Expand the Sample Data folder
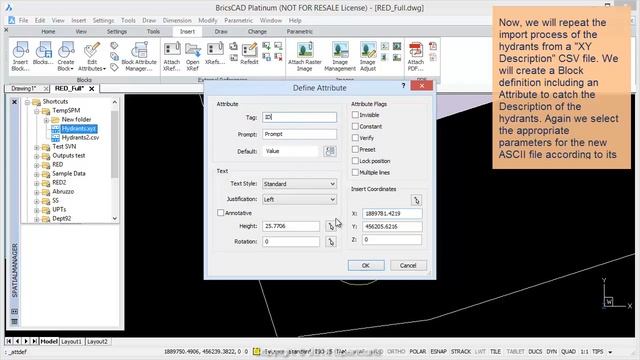 (x=37, y=174)
